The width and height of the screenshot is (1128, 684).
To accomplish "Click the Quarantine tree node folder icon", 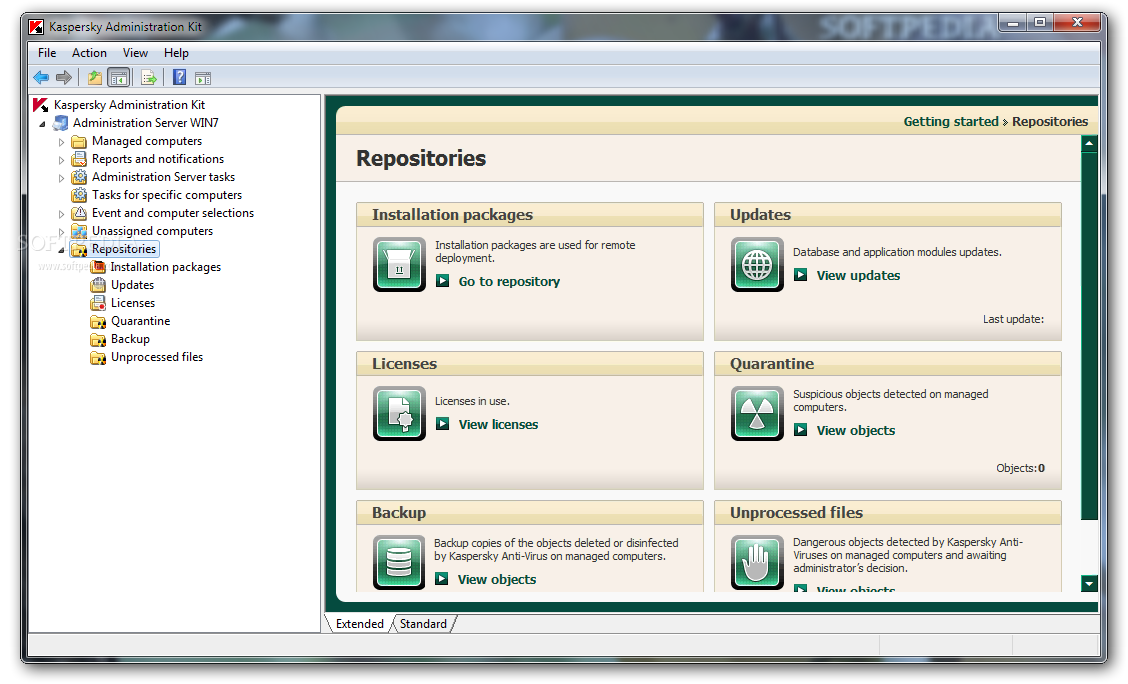I will click(x=98, y=321).
